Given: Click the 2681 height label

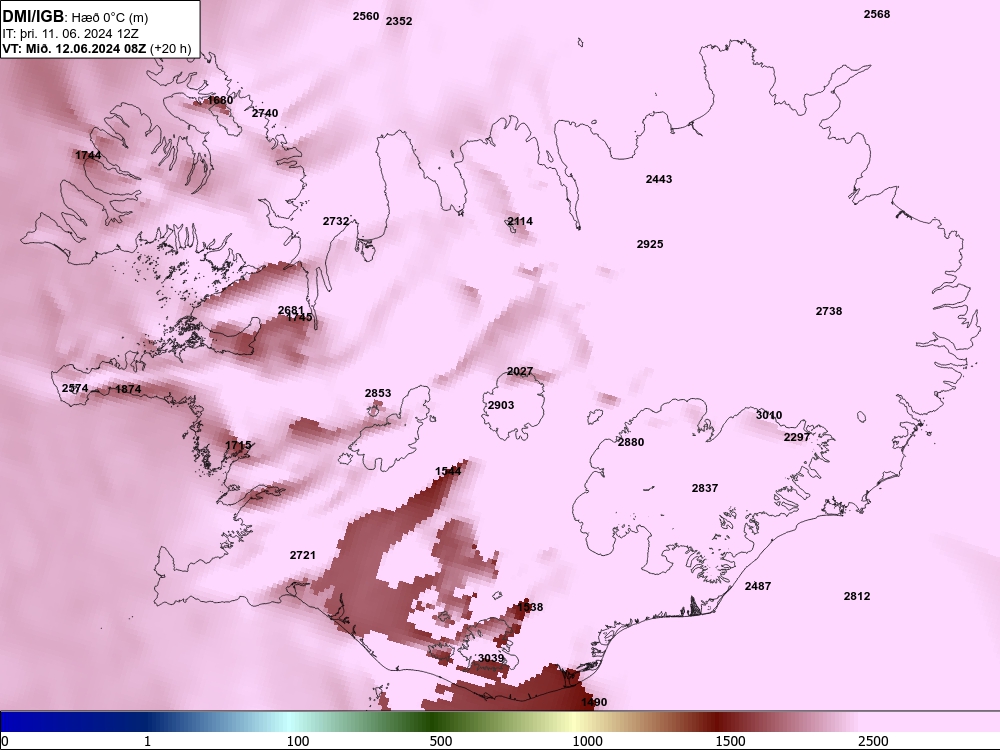Looking at the screenshot, I should tap(291, 311).
